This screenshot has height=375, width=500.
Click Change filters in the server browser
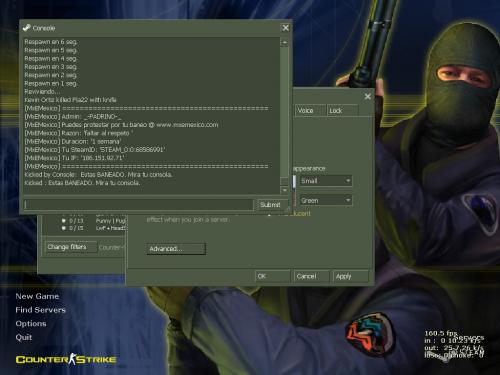tap(71, 247)
